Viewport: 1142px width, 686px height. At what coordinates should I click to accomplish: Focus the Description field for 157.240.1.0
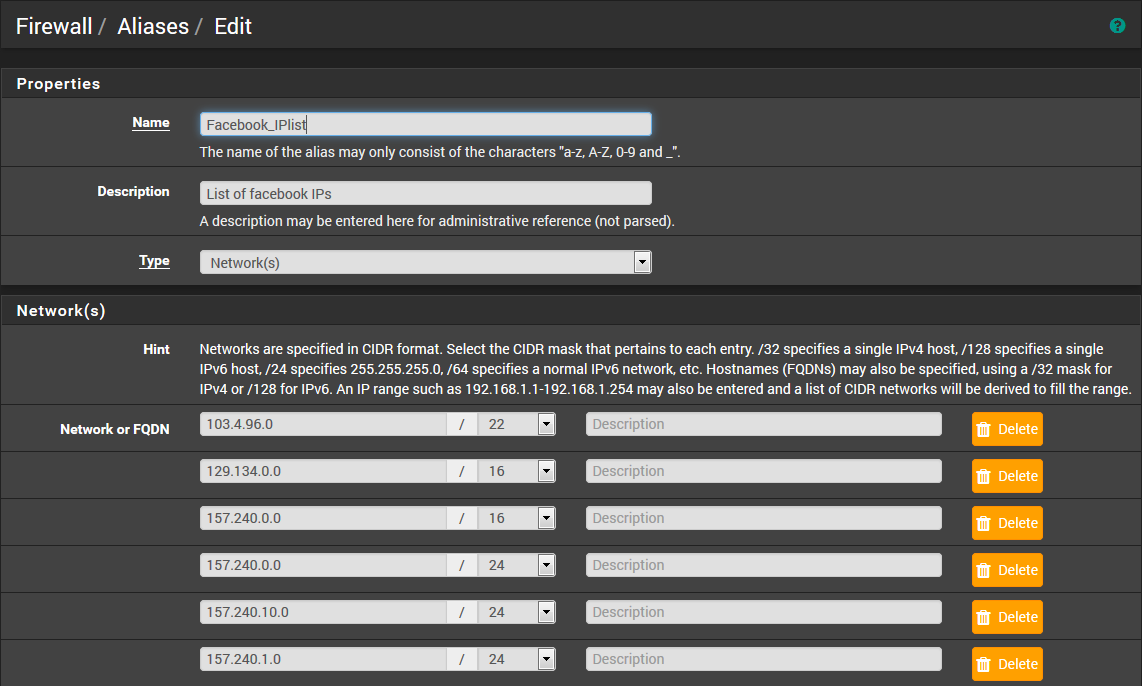click(764, 659)
